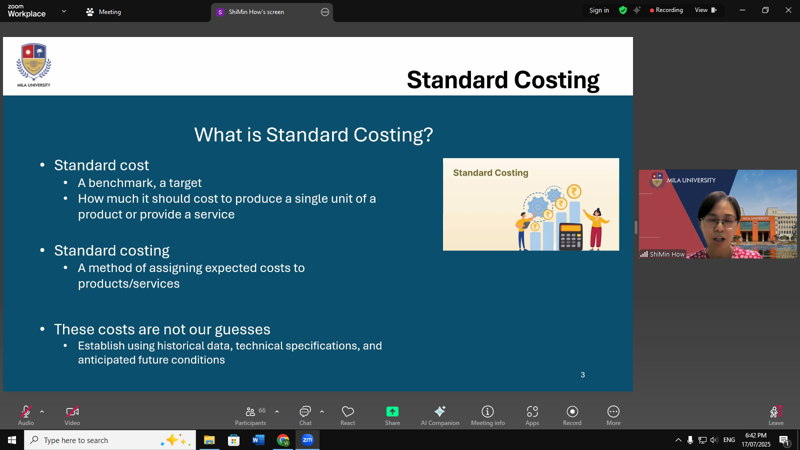Switch to the Meeting tab
This screenshot has height=450, width=800.
(x=103, y=12)
